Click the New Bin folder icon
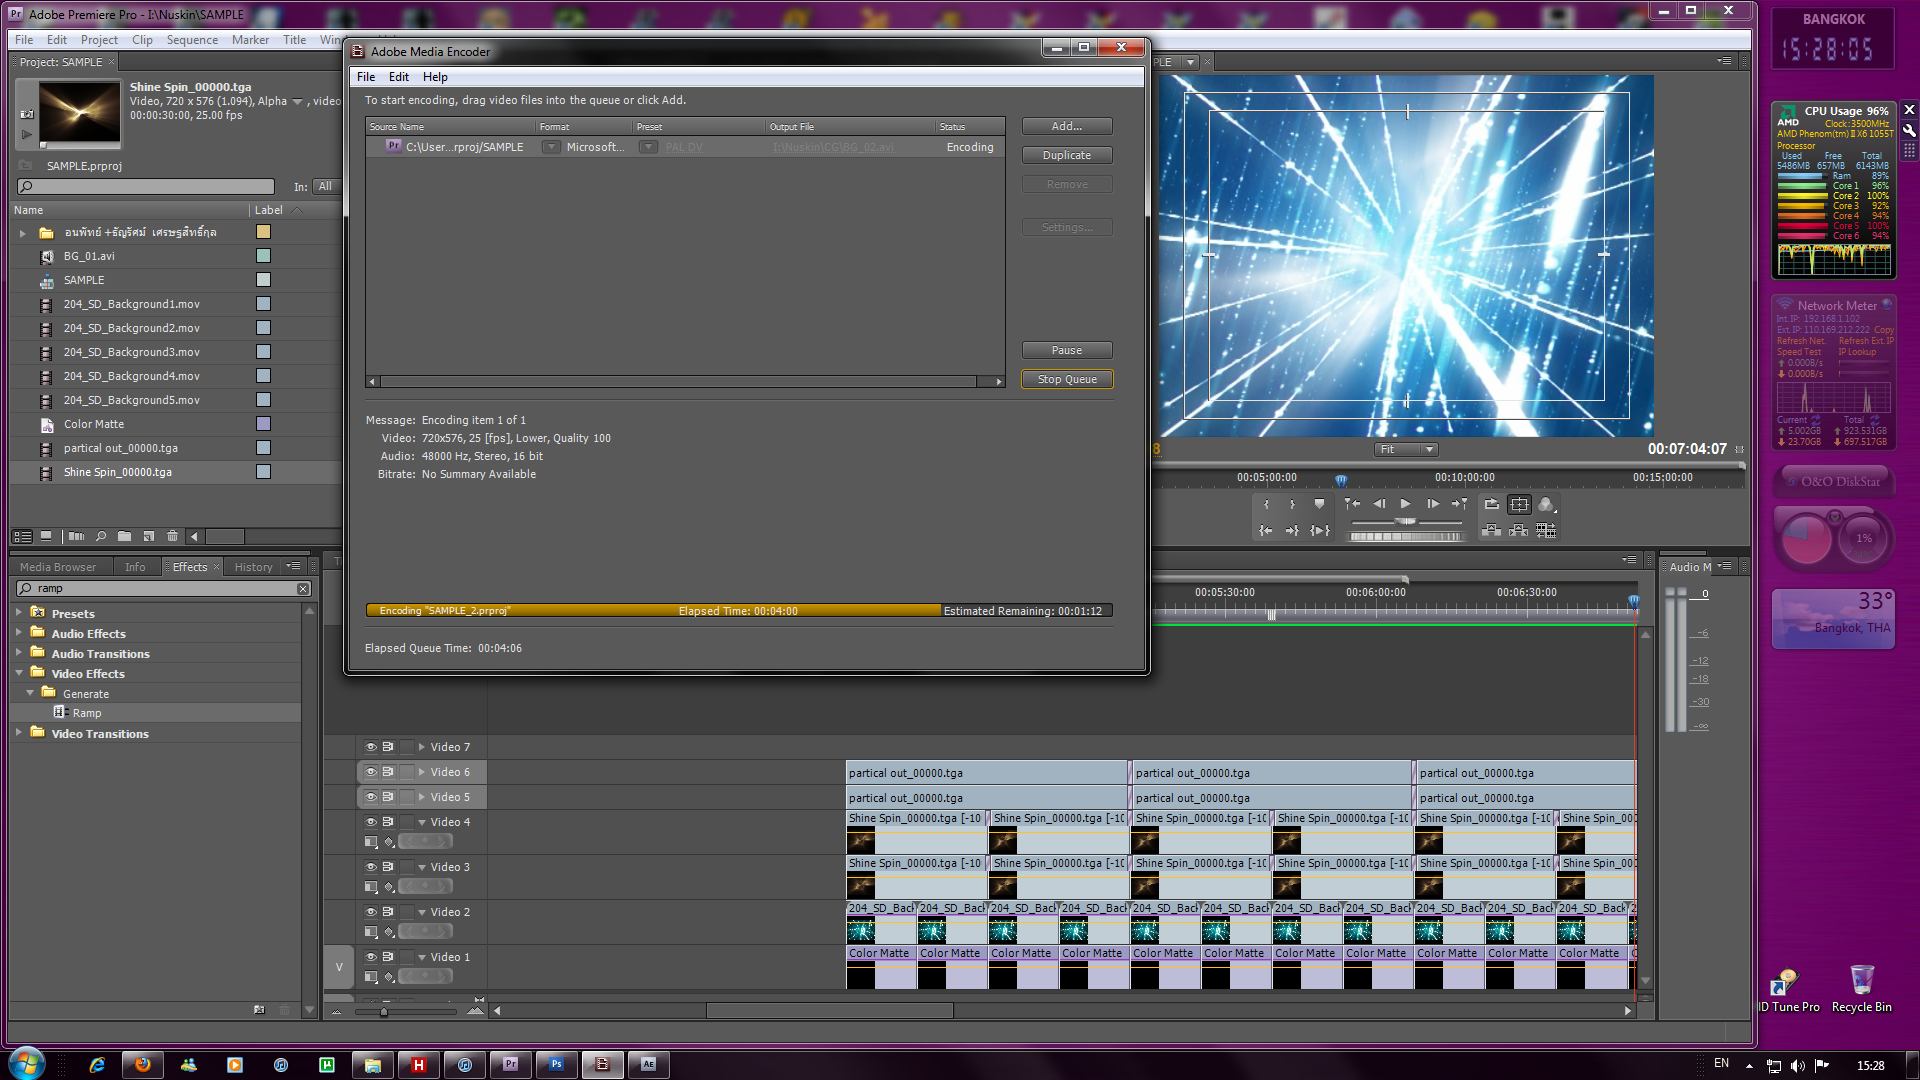The image size is (1920, 1080). click(x=124, y=537)
